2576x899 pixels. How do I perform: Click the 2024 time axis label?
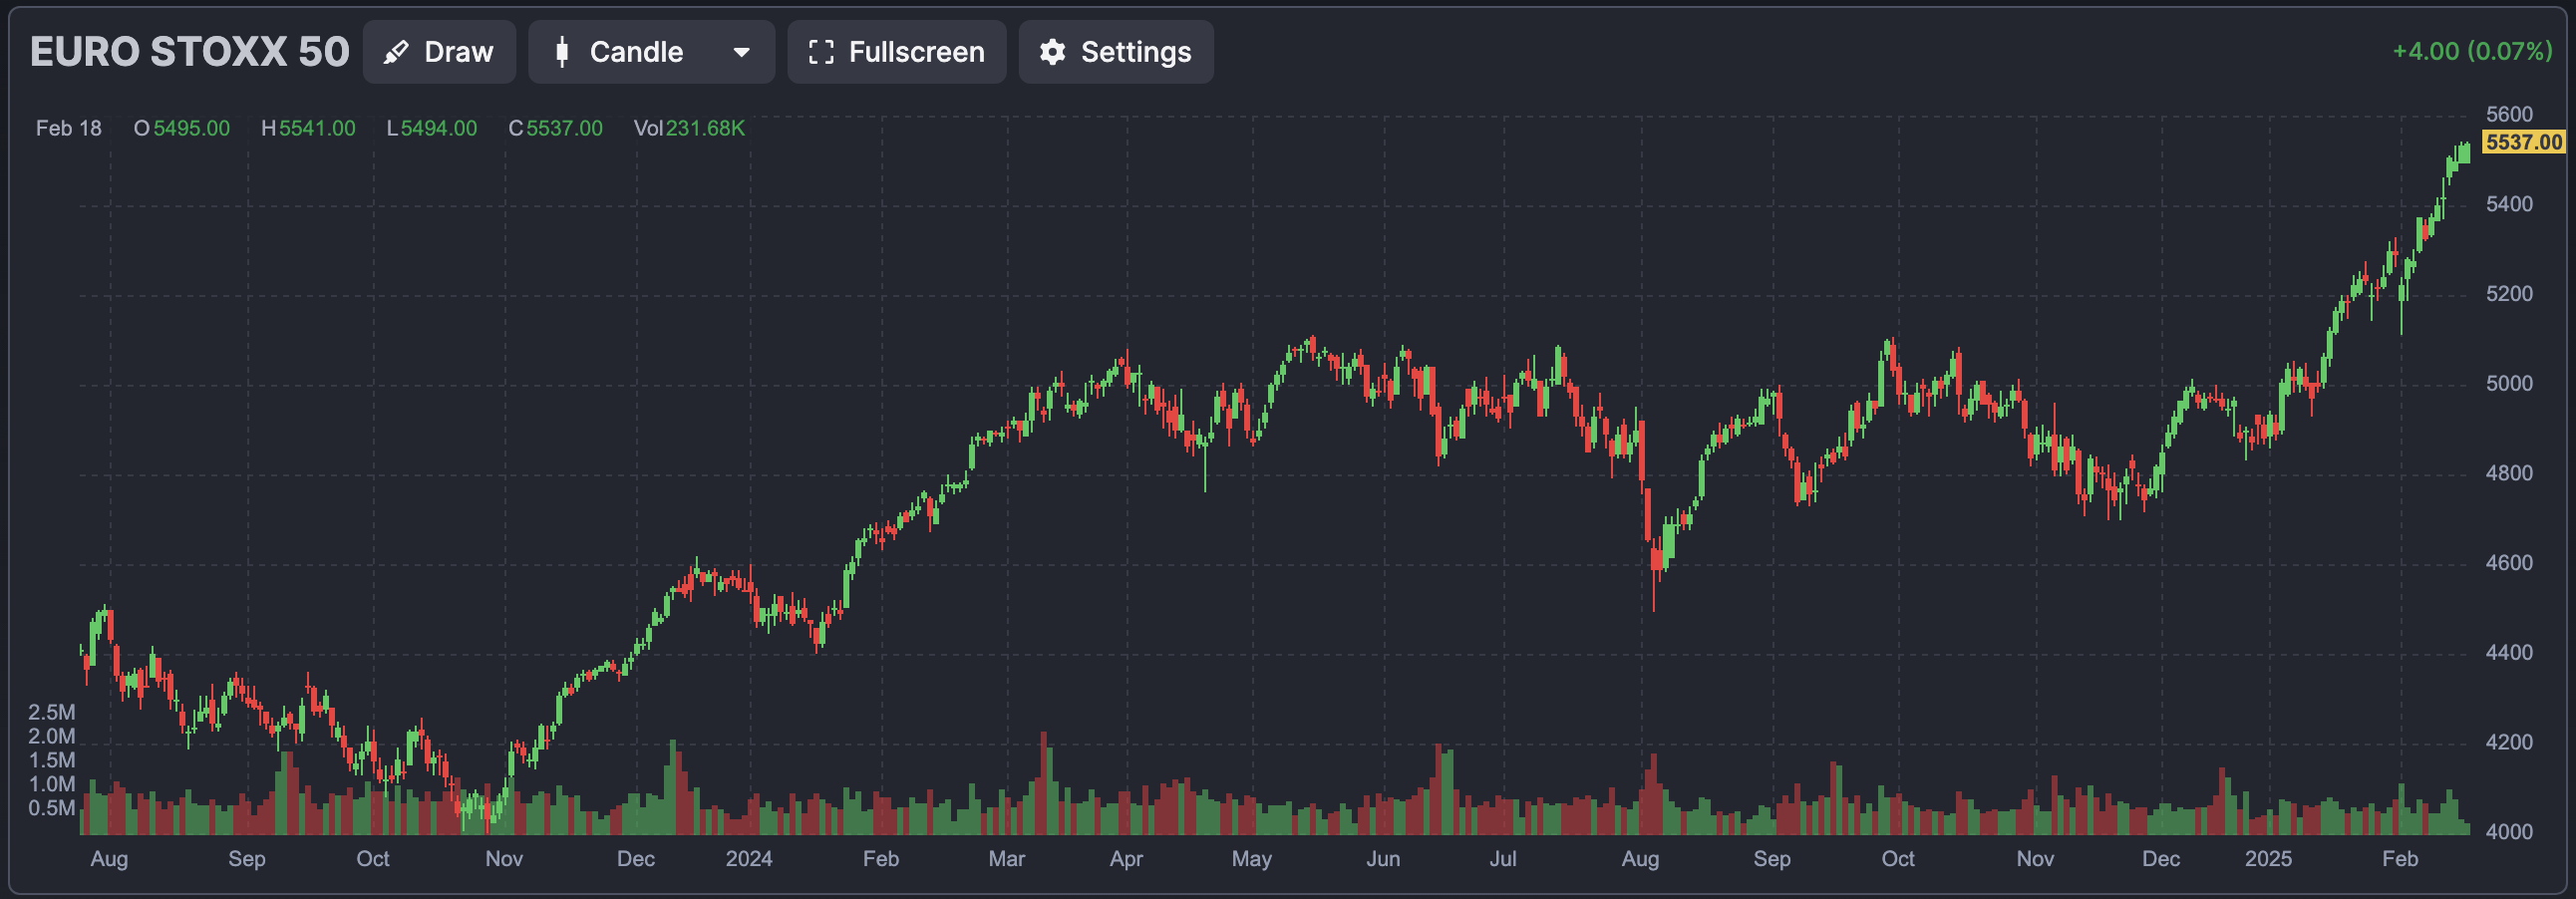[749, 859]
